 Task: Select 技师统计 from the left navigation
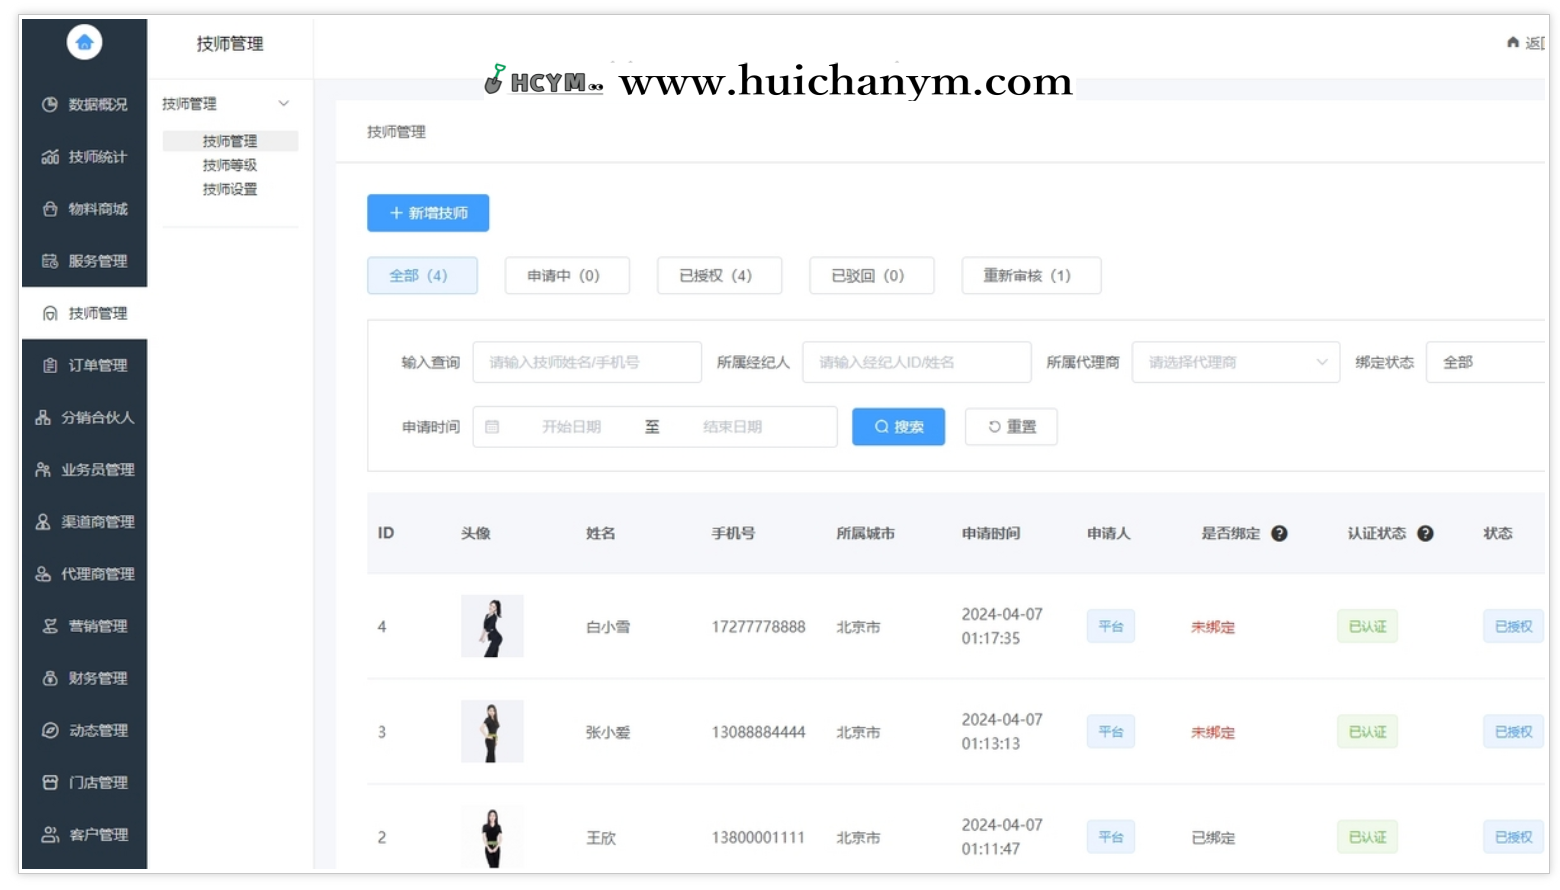click(86, 157)
